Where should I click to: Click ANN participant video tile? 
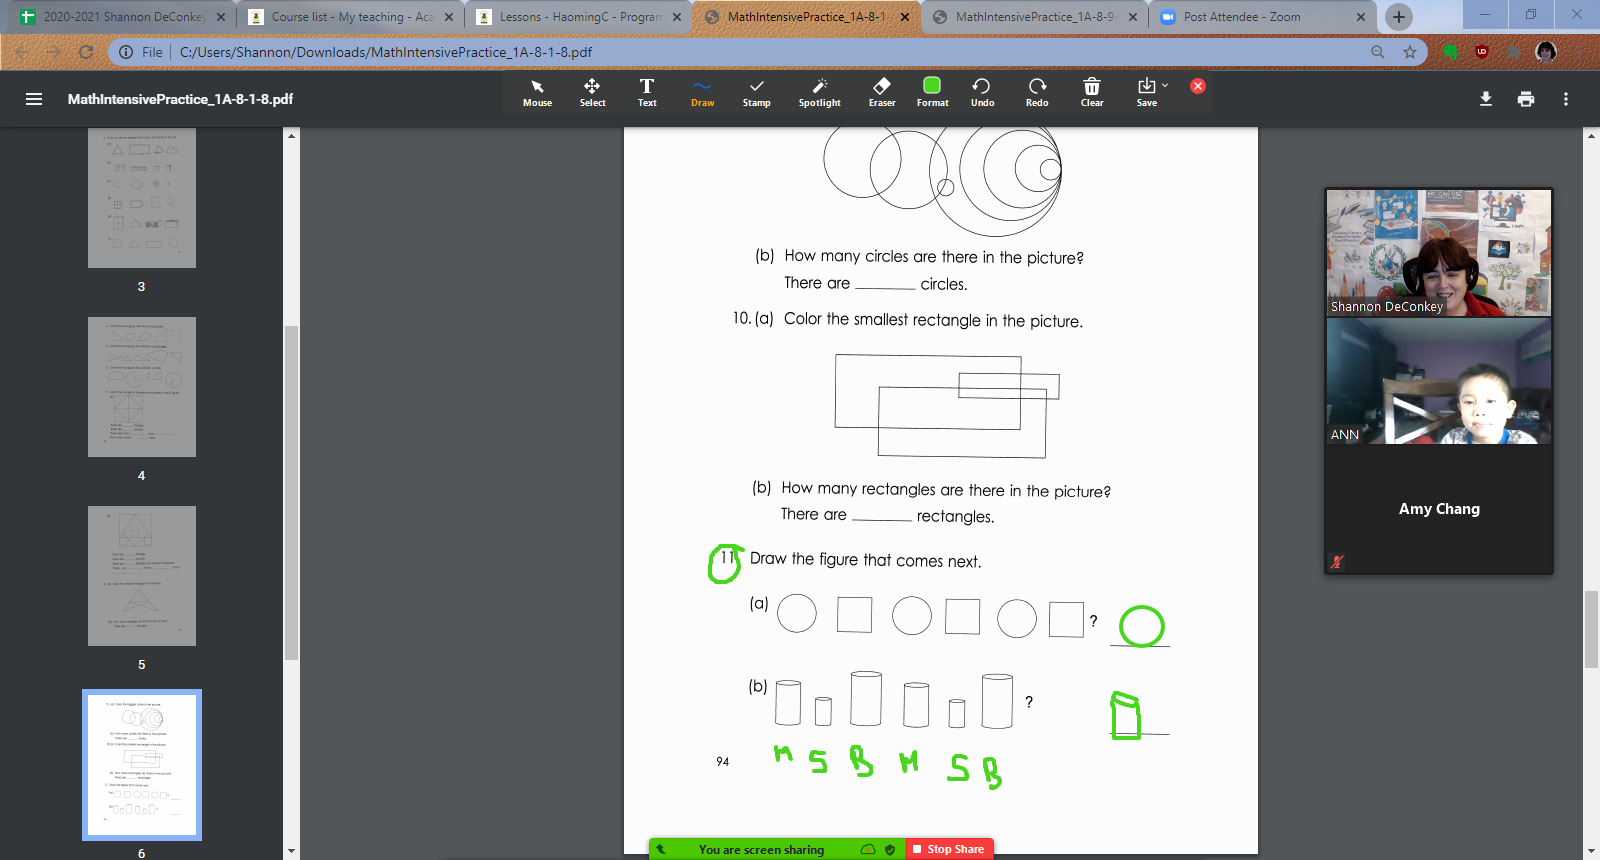(1439, 381)
